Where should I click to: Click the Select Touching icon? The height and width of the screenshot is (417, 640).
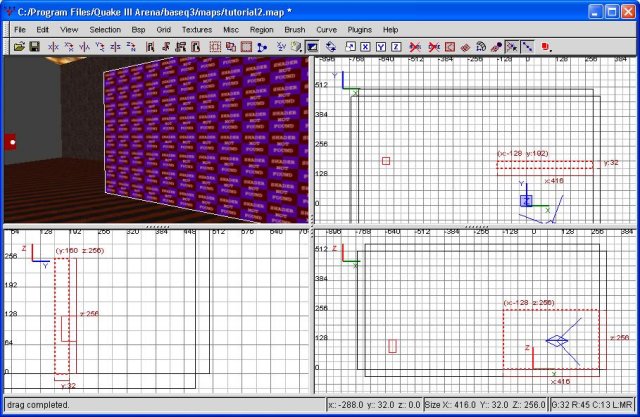point(165,47)
